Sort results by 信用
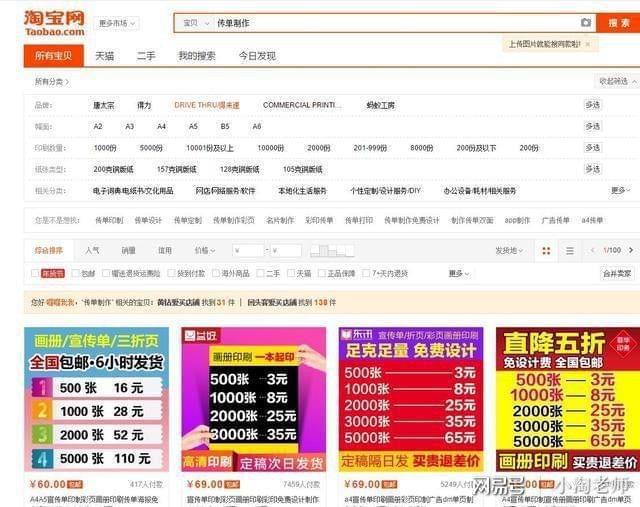 (x=165, y=250)
